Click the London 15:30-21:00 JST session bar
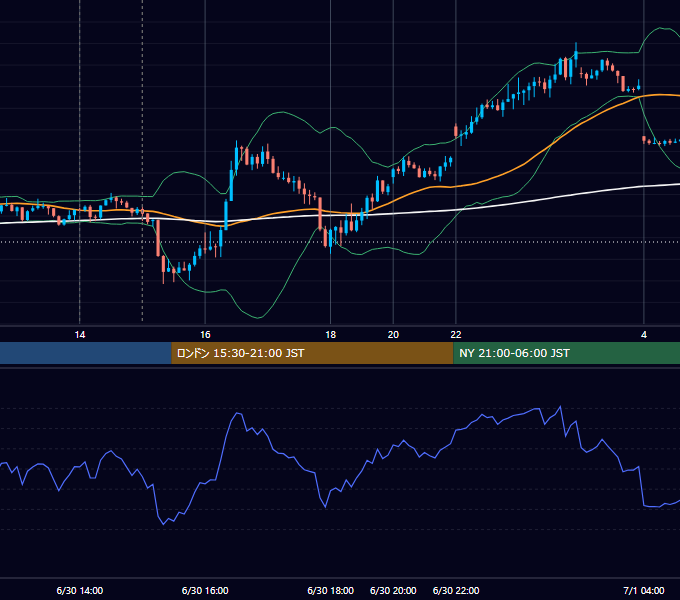 point(312,353)
